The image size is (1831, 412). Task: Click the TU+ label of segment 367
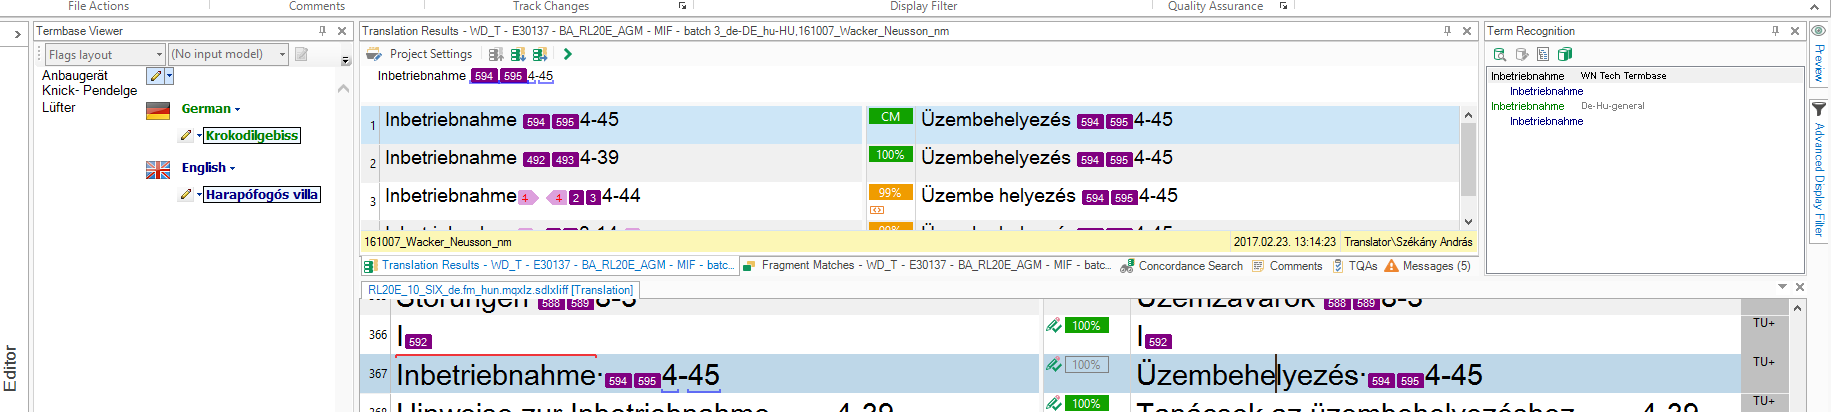tap(1763, 362)
